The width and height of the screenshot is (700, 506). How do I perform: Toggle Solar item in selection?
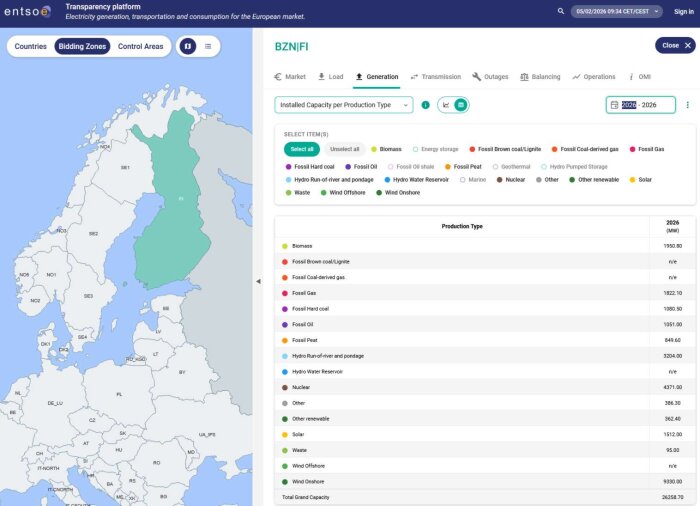(641, 180)
